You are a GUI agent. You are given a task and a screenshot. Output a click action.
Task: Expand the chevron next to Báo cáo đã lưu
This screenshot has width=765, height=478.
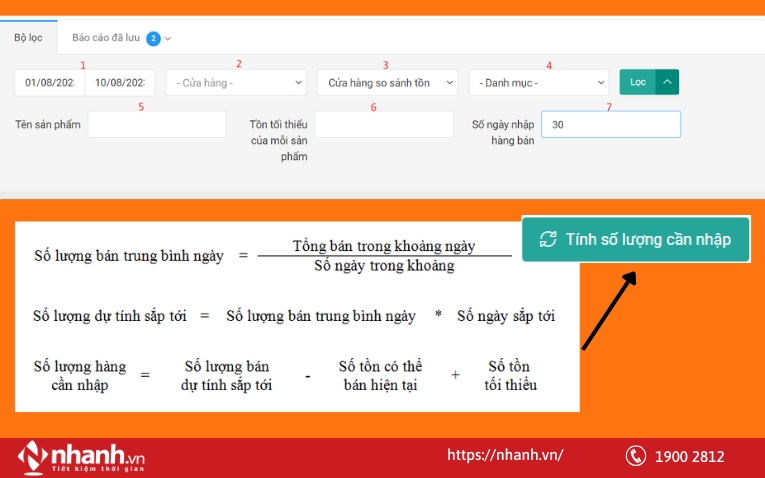click(x=168, y=38)
